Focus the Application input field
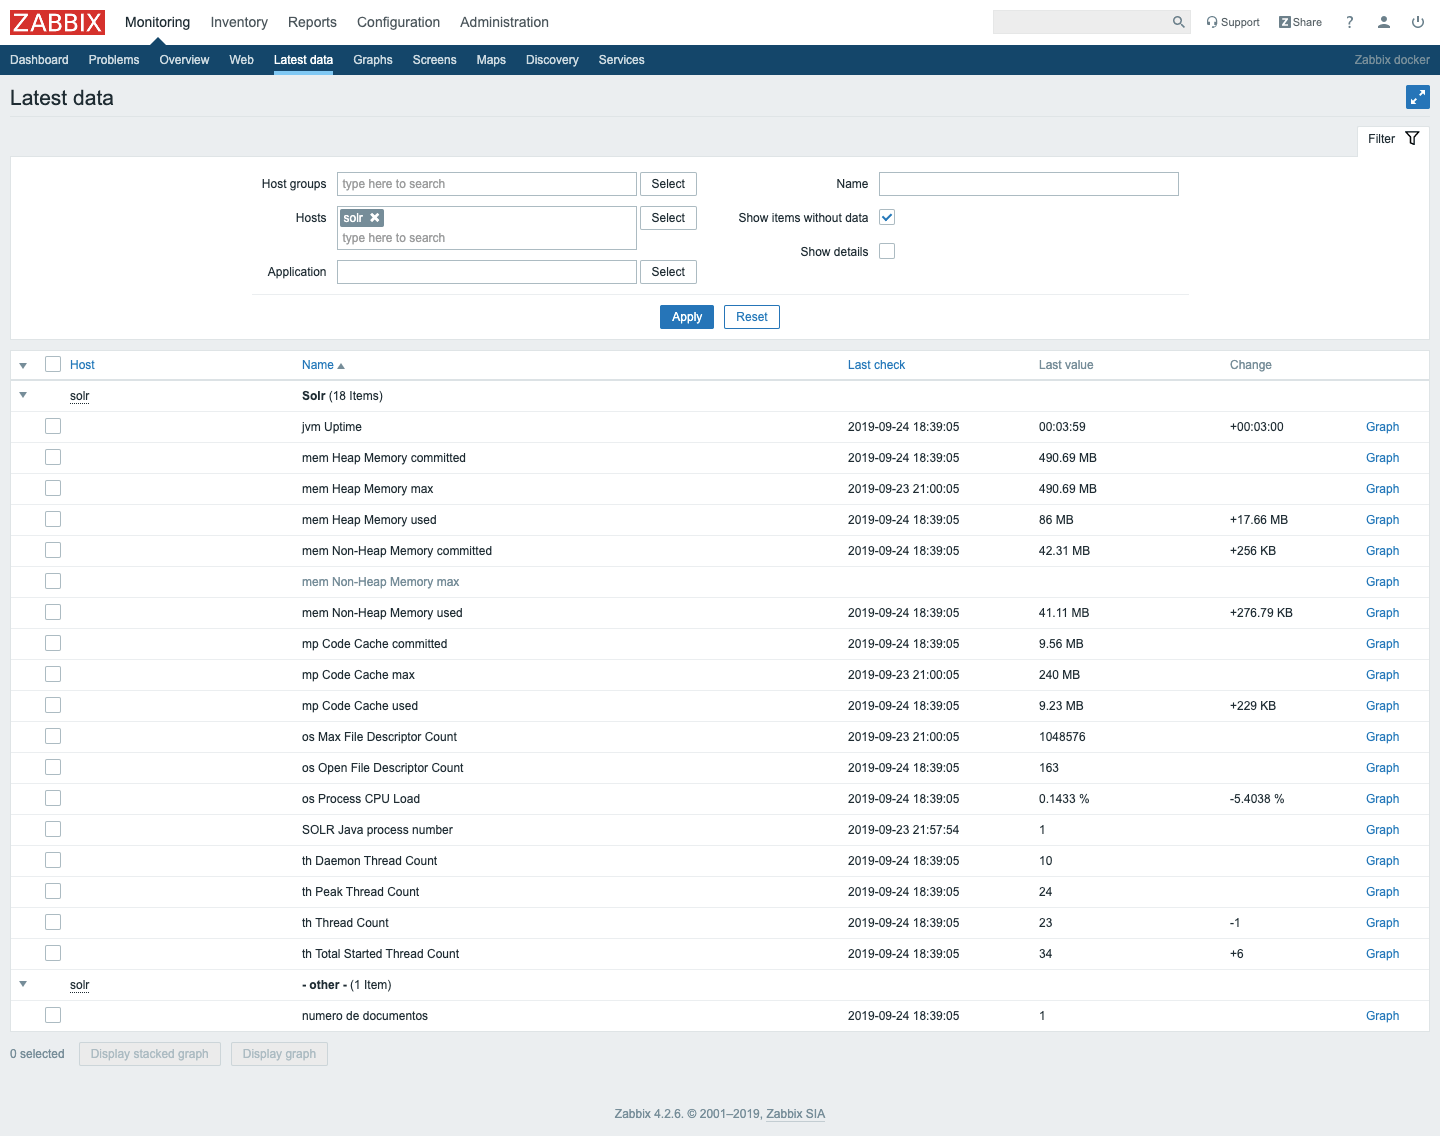Screen dimensions: 1440x1136 click(487, 272)
